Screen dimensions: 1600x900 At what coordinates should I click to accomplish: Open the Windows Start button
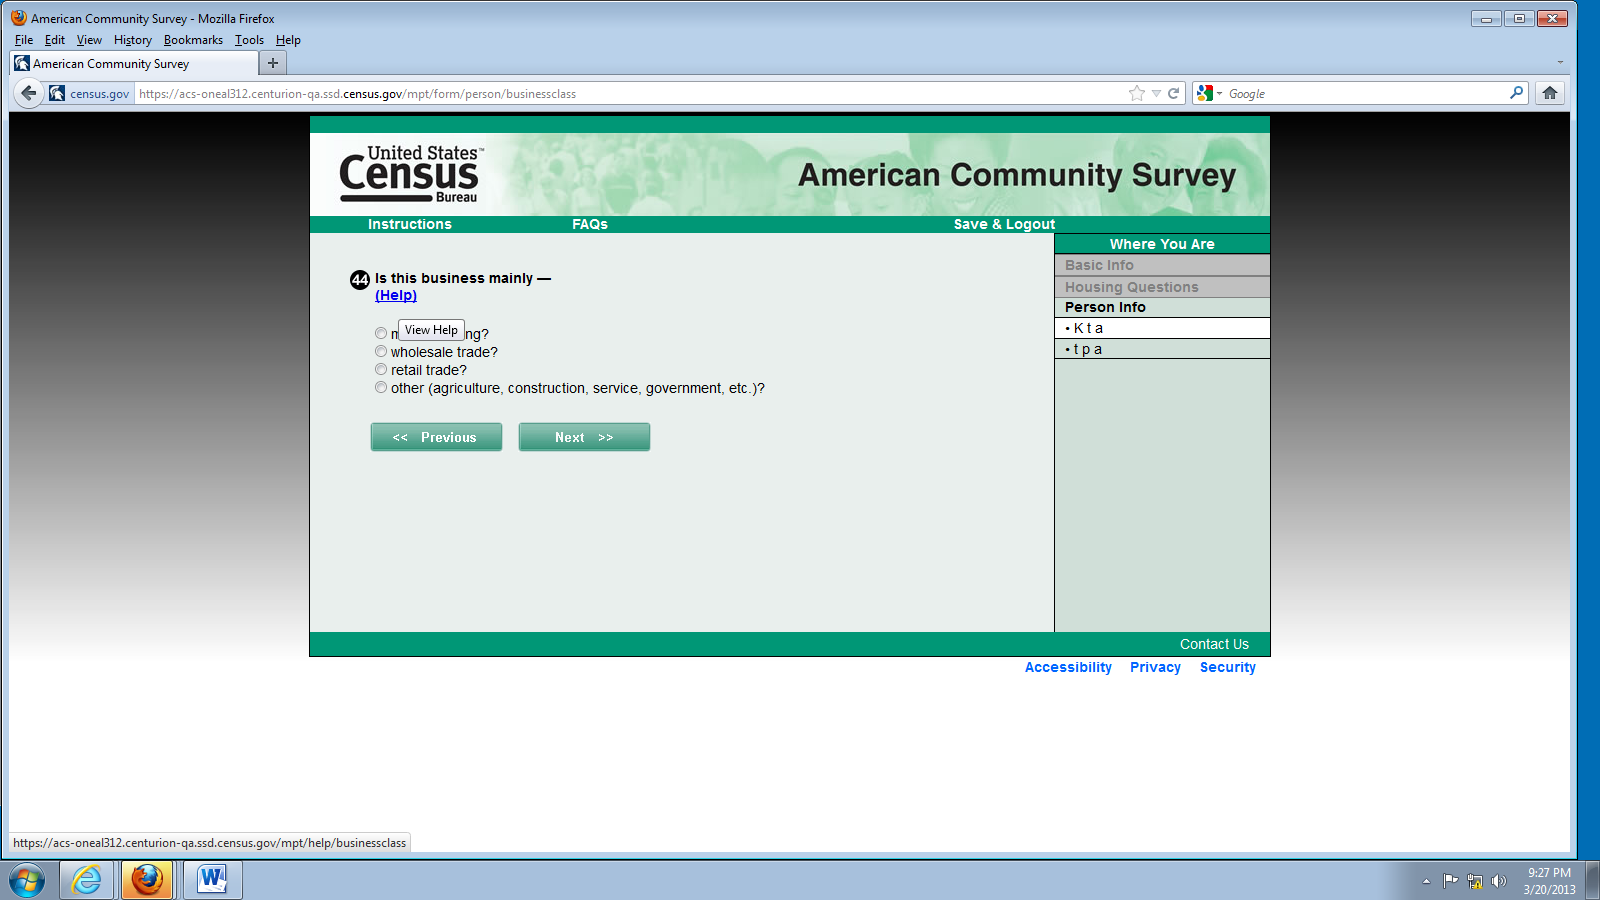tap(27, 881)
